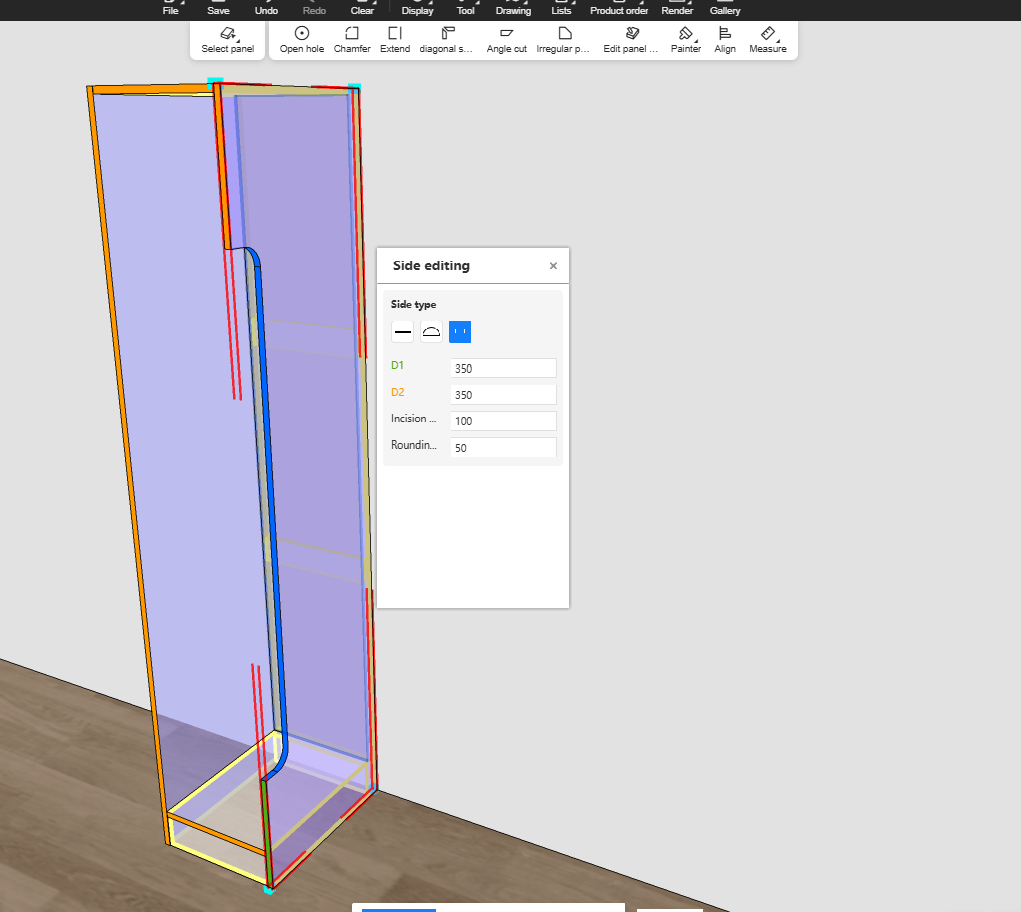Expand the Measure tool options
The height and width of the screenshot is (912, 1021).
click(x=768, y=40)
